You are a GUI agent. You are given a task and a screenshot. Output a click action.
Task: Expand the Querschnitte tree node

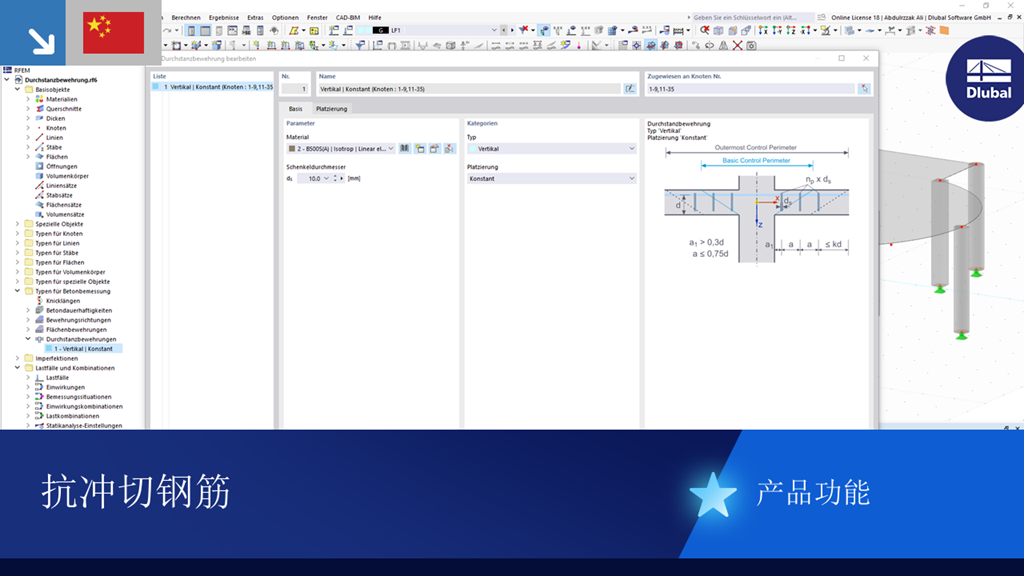[x=28, y=108]
